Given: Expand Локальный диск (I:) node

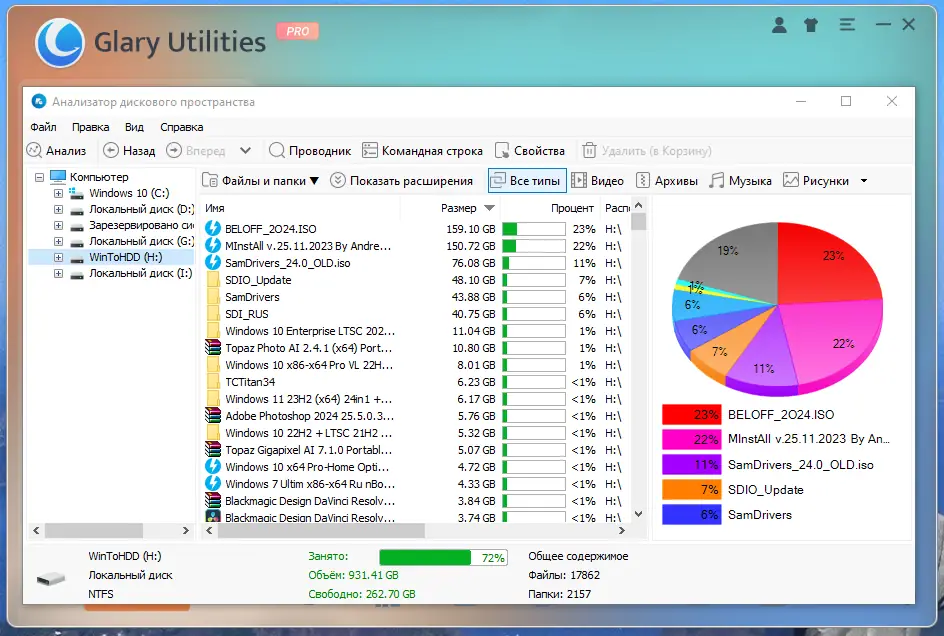Looking at the screenshot, I should [58, 273].
